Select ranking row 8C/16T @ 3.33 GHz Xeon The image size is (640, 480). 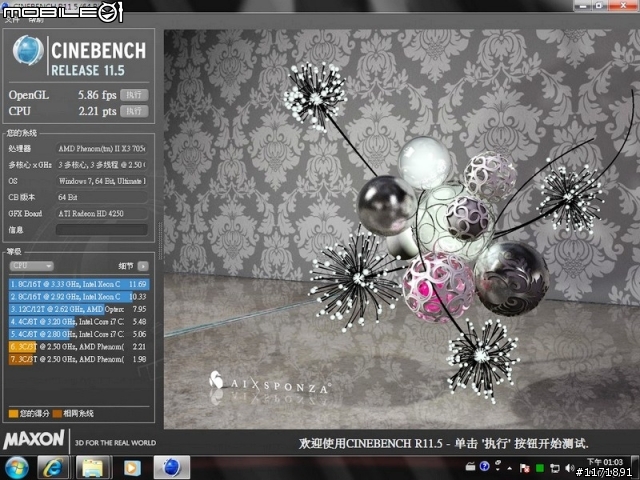pos(79,284)
